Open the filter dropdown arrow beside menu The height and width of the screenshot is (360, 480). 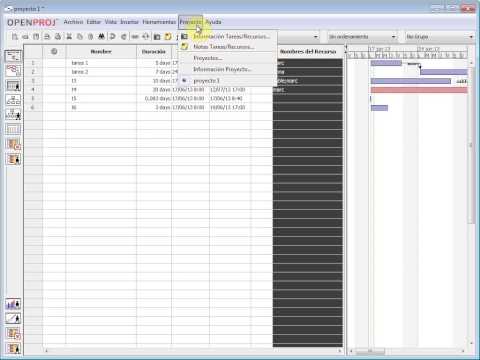(315, 37)
